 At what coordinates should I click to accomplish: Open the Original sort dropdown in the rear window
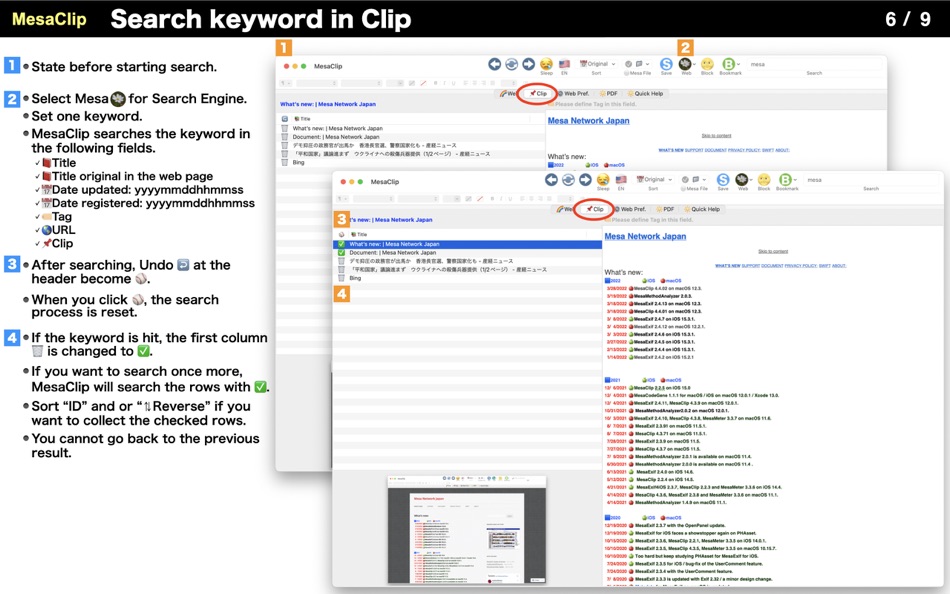coord(597,64)
